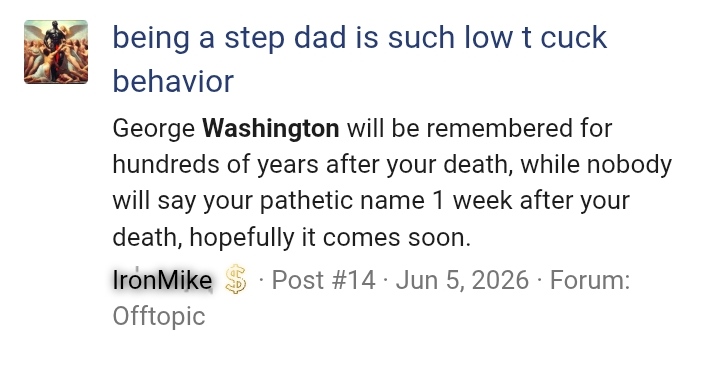Open the 'being a step dad' thread title

[x=360, y=59]
